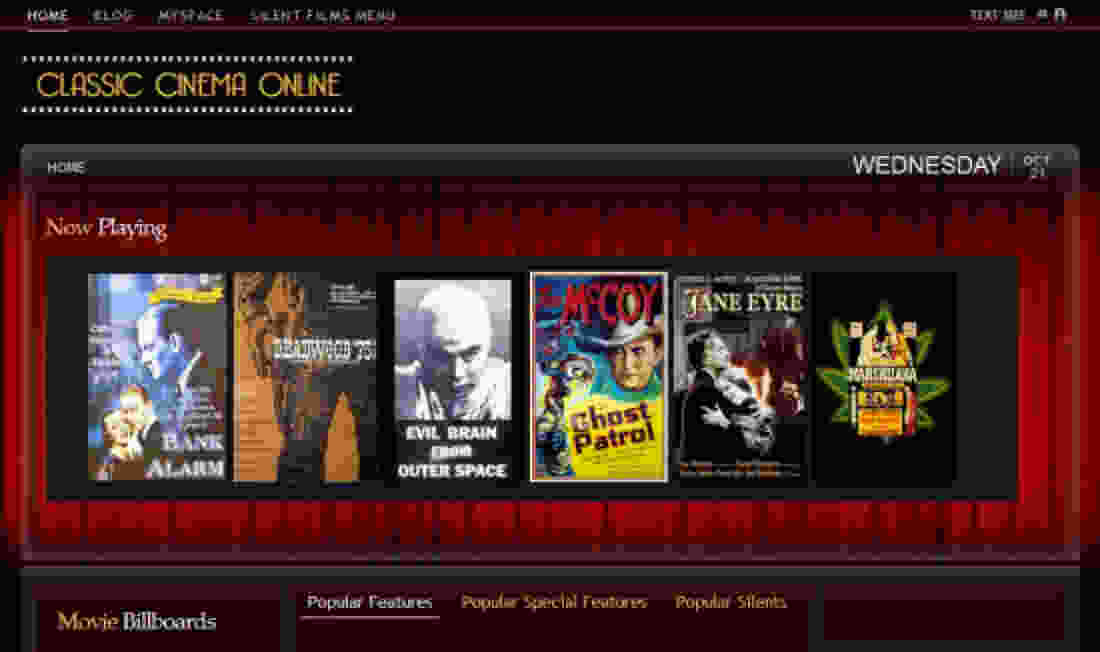Open the Marihuana leaf movie poster

(x=885, y=379)
